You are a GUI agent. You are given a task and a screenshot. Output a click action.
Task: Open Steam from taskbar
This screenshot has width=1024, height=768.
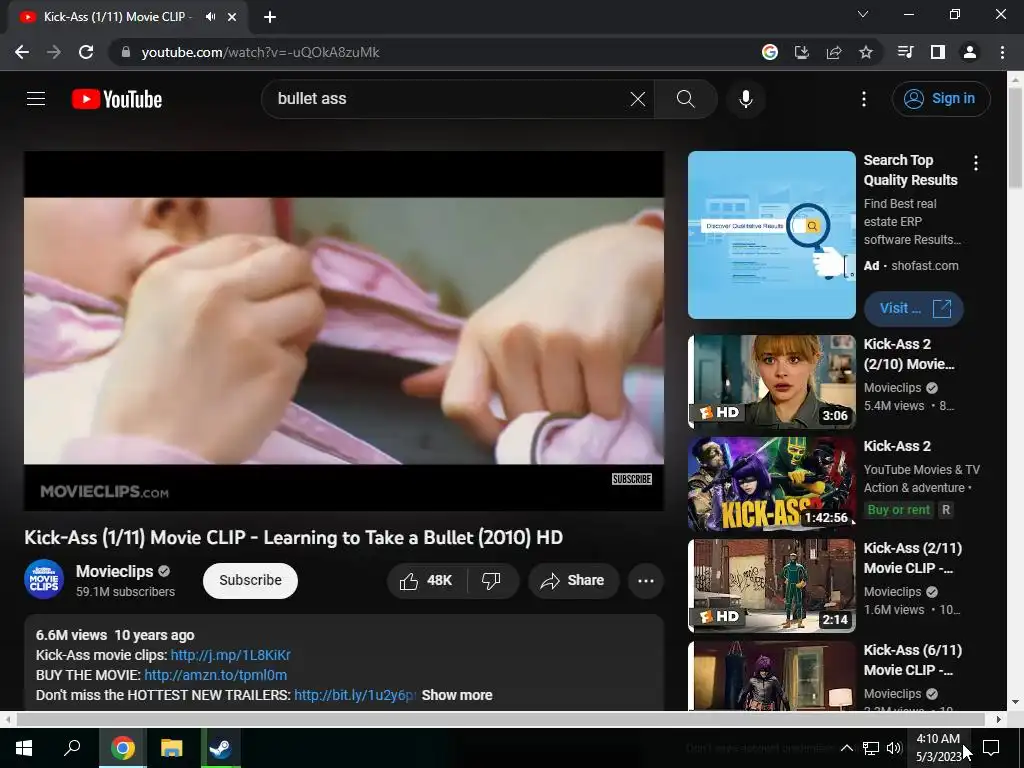tap(221, 748)
